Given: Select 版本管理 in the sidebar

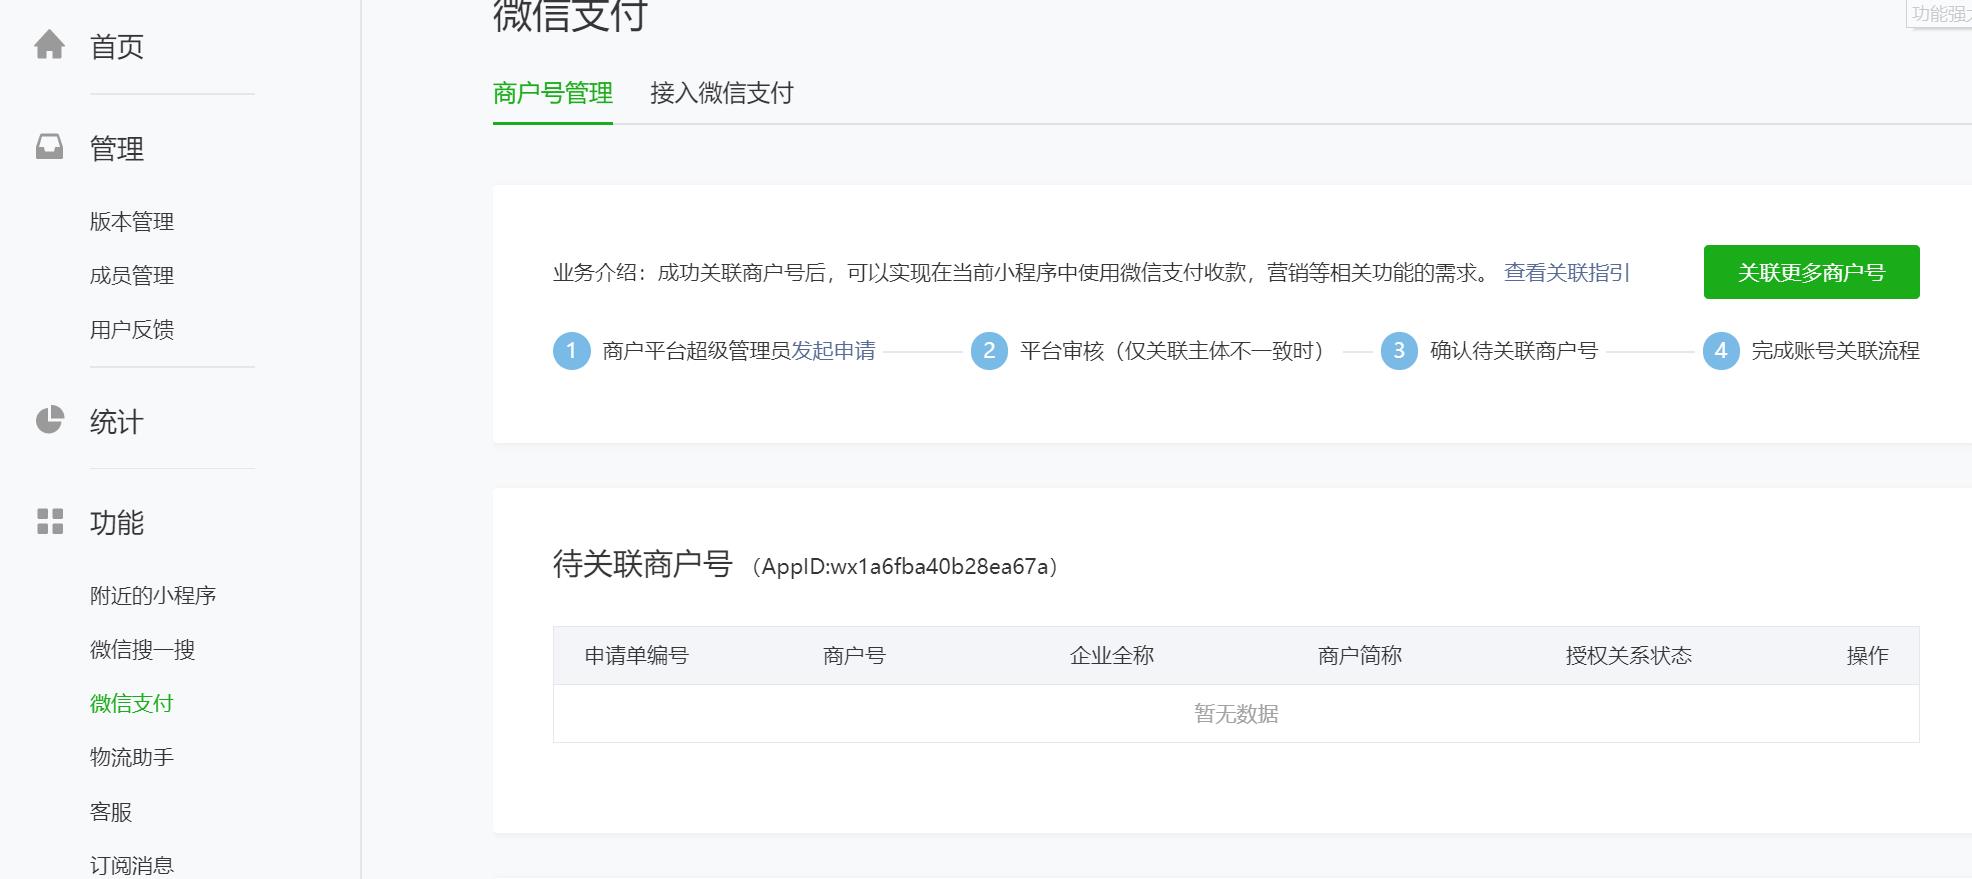Looking at the screenshot, I should [x=132, y=221].
